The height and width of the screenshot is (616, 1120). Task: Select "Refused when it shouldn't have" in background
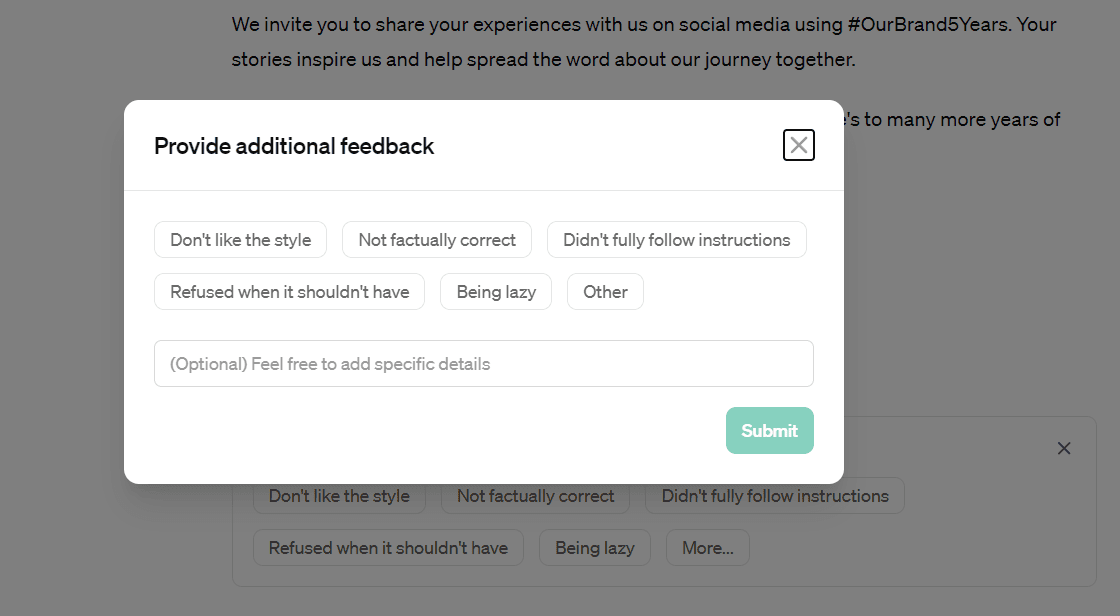point(388,547)
